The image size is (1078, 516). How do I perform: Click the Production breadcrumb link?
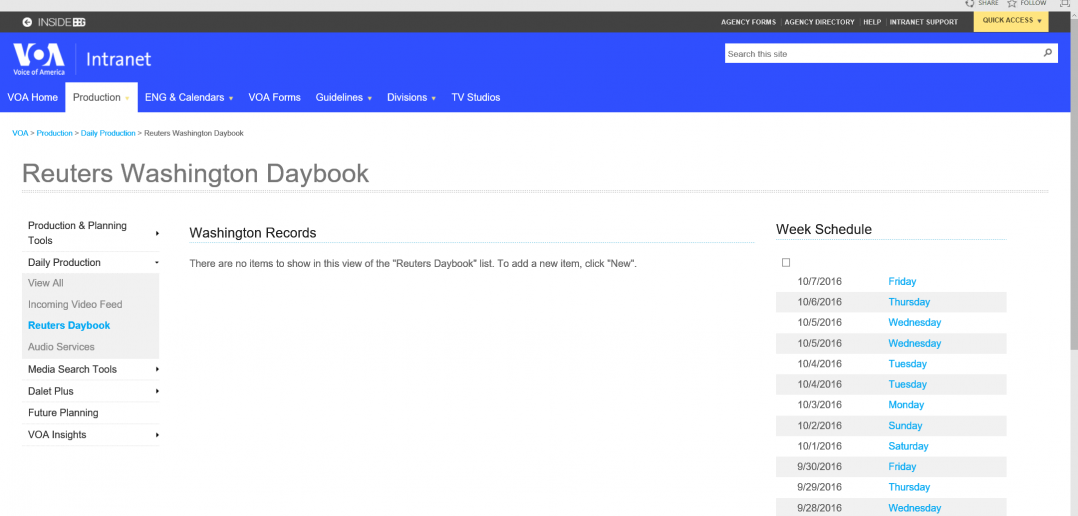click(54, 133)
